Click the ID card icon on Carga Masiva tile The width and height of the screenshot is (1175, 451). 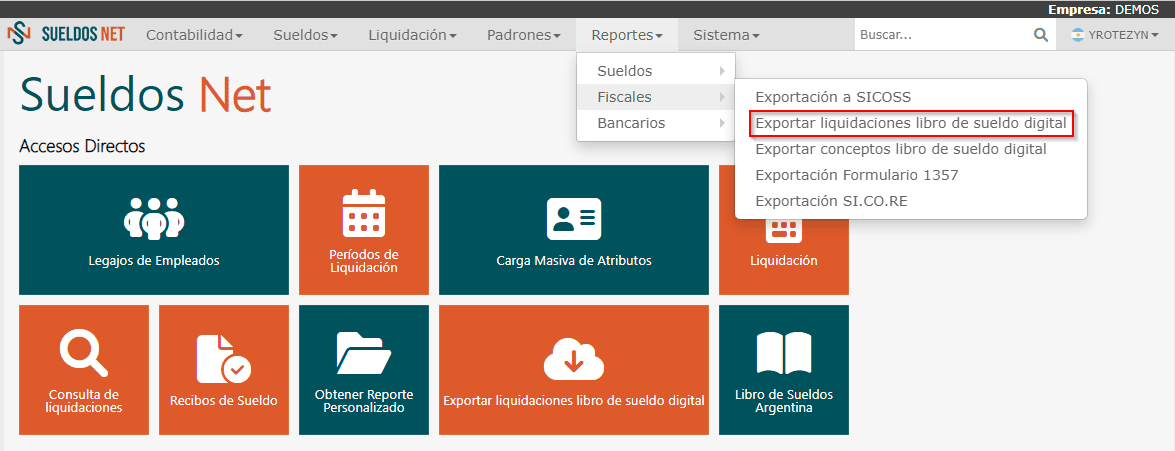[574, 218]
